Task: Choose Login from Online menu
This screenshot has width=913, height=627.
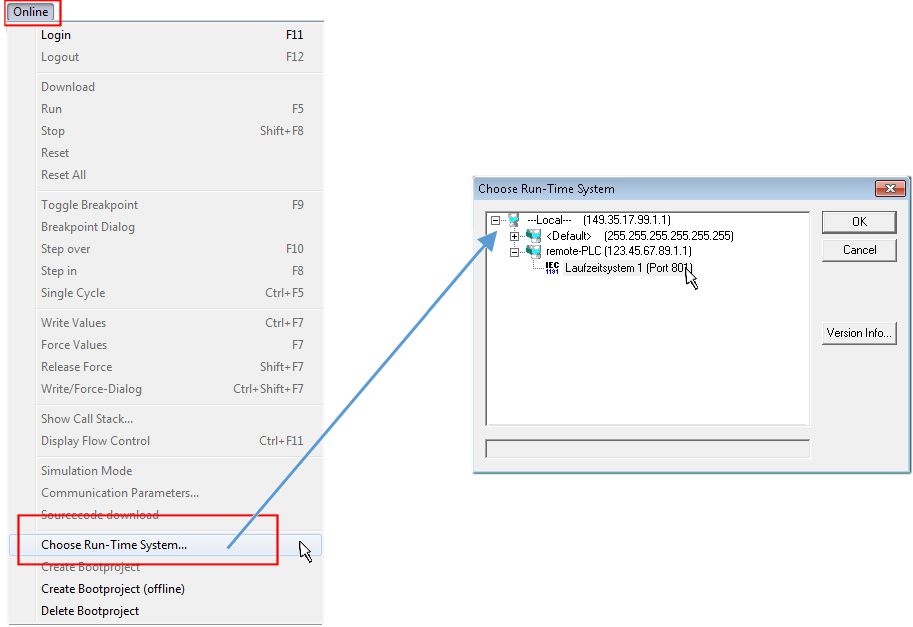Action: (56, 35)
